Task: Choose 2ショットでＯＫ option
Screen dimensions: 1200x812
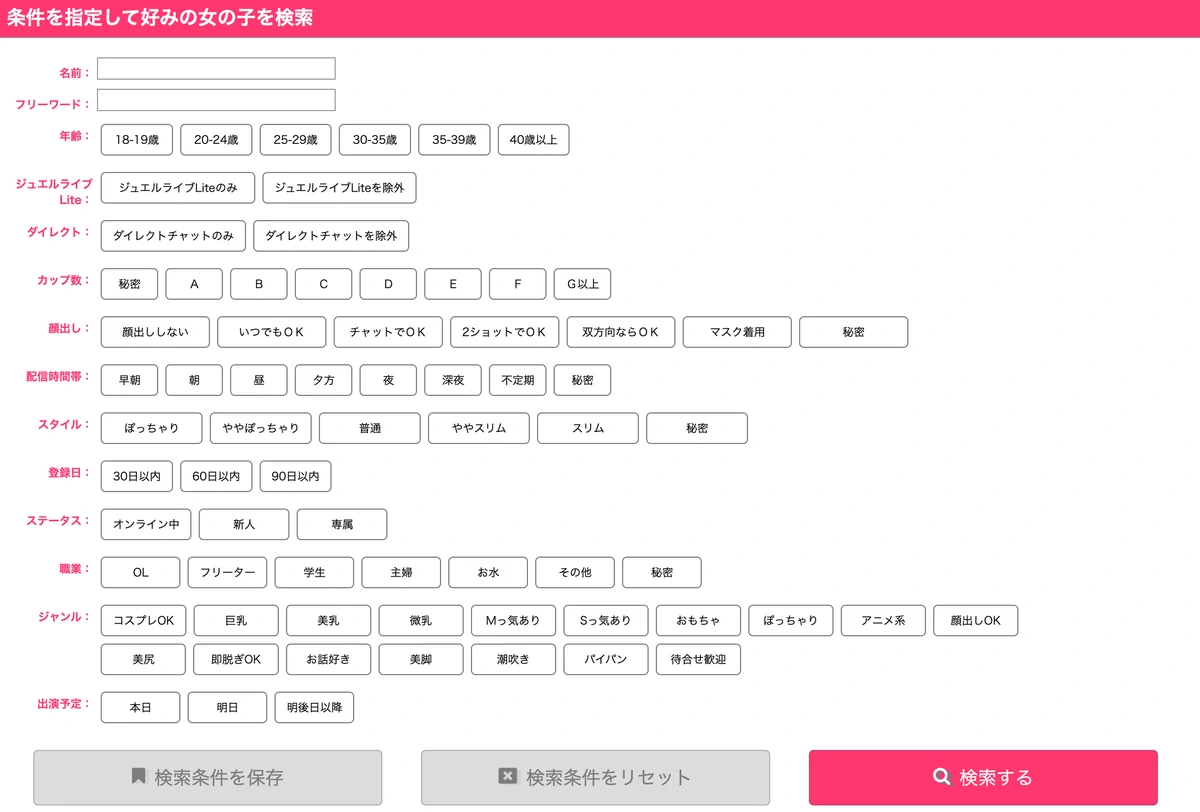Action: click(505, 332)
